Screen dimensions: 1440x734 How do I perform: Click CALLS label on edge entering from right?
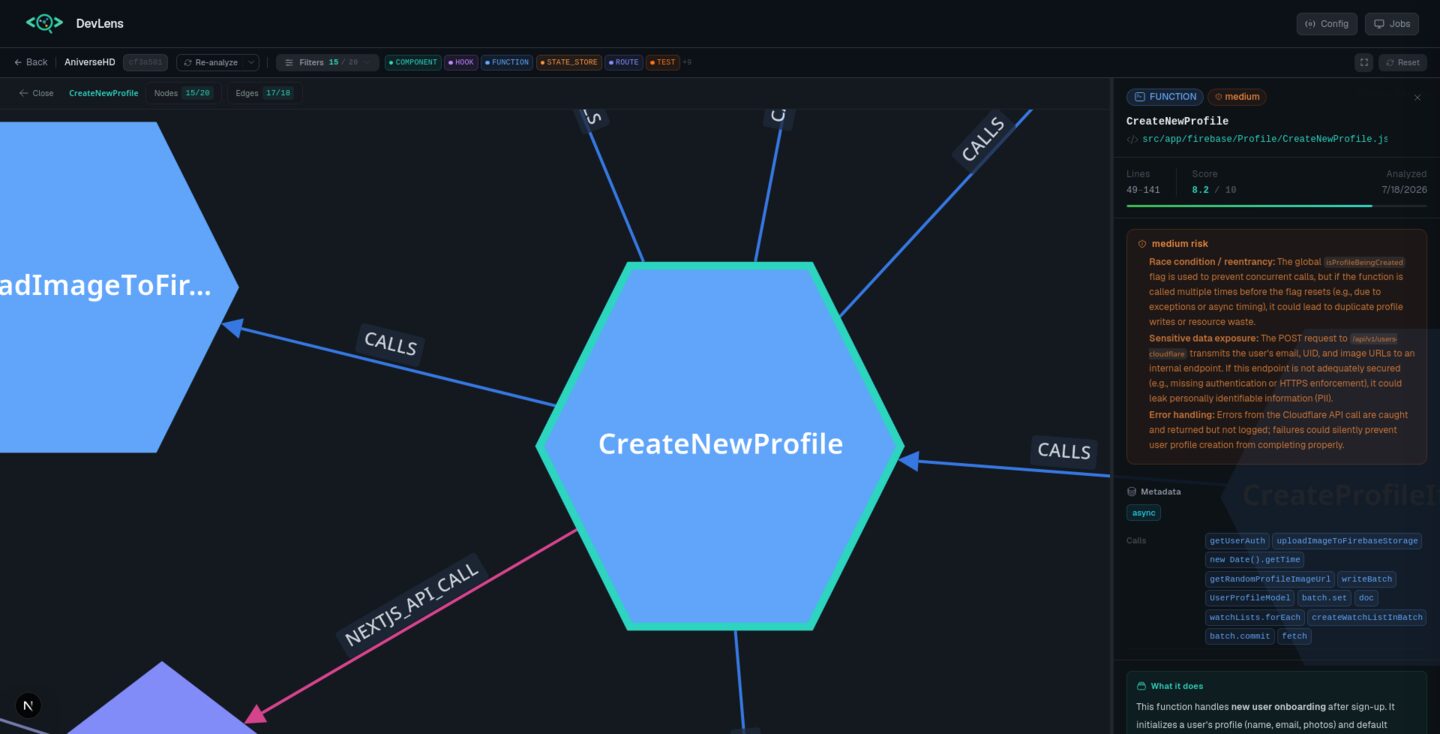coord(1065,451)
